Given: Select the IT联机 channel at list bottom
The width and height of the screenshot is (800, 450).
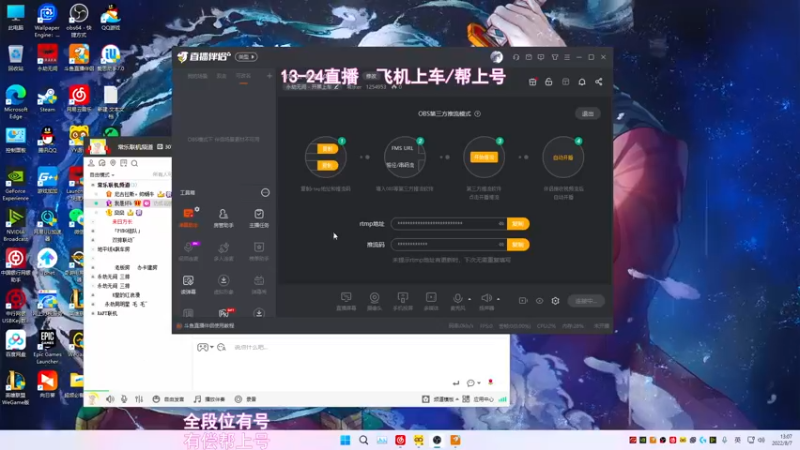Looking at the screenshot, I should tap(107, 313).
